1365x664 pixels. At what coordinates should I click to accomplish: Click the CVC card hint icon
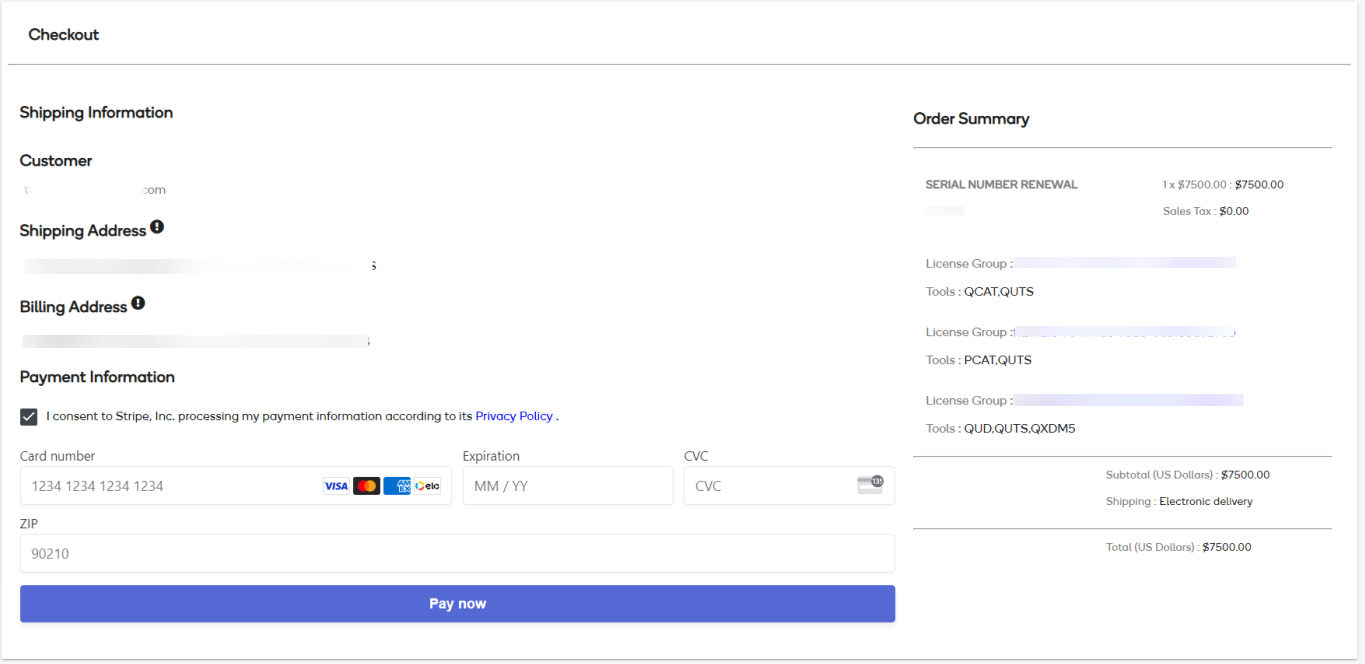(870, 485)
